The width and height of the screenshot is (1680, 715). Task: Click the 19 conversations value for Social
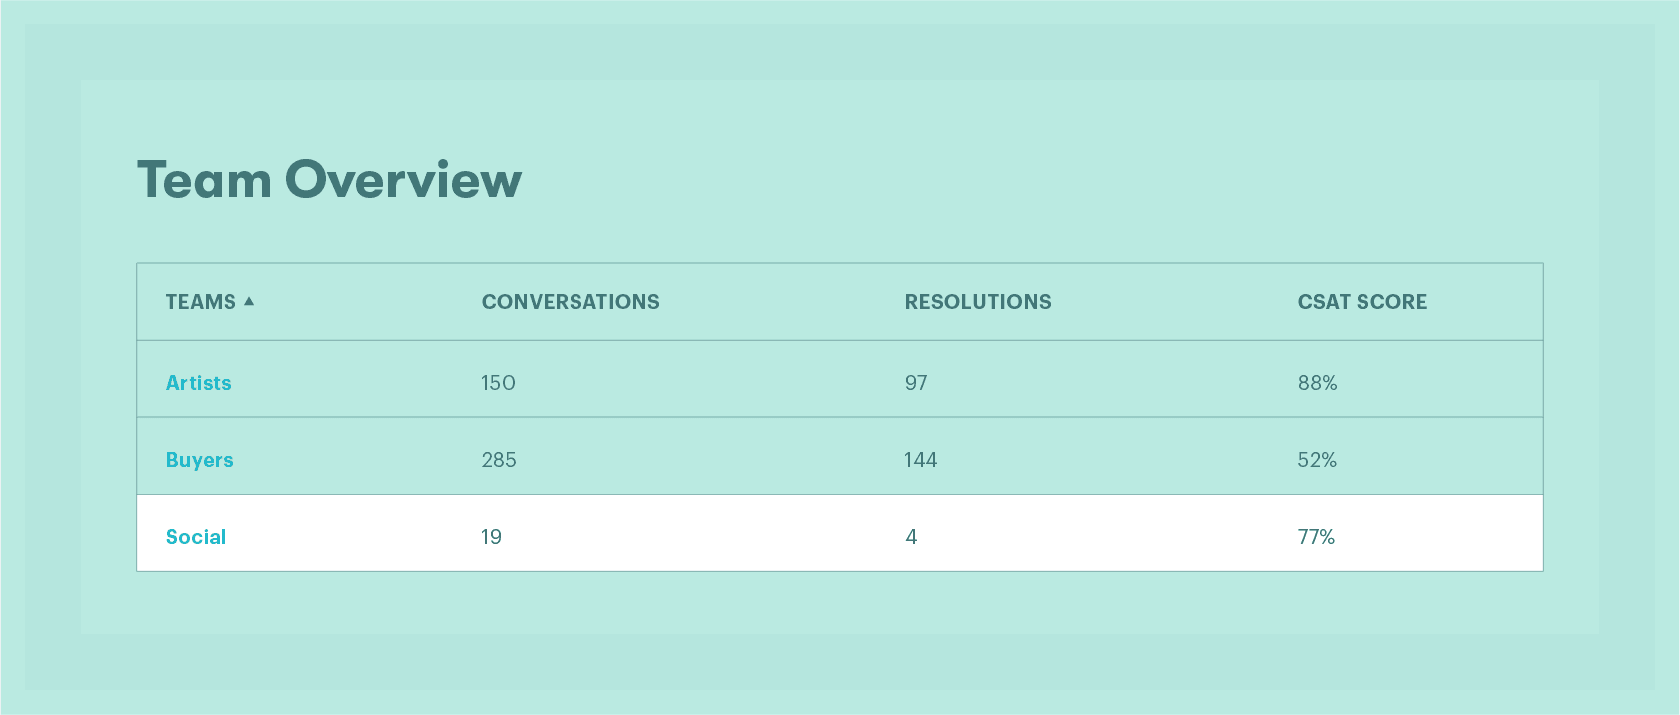tap(491, 536)
